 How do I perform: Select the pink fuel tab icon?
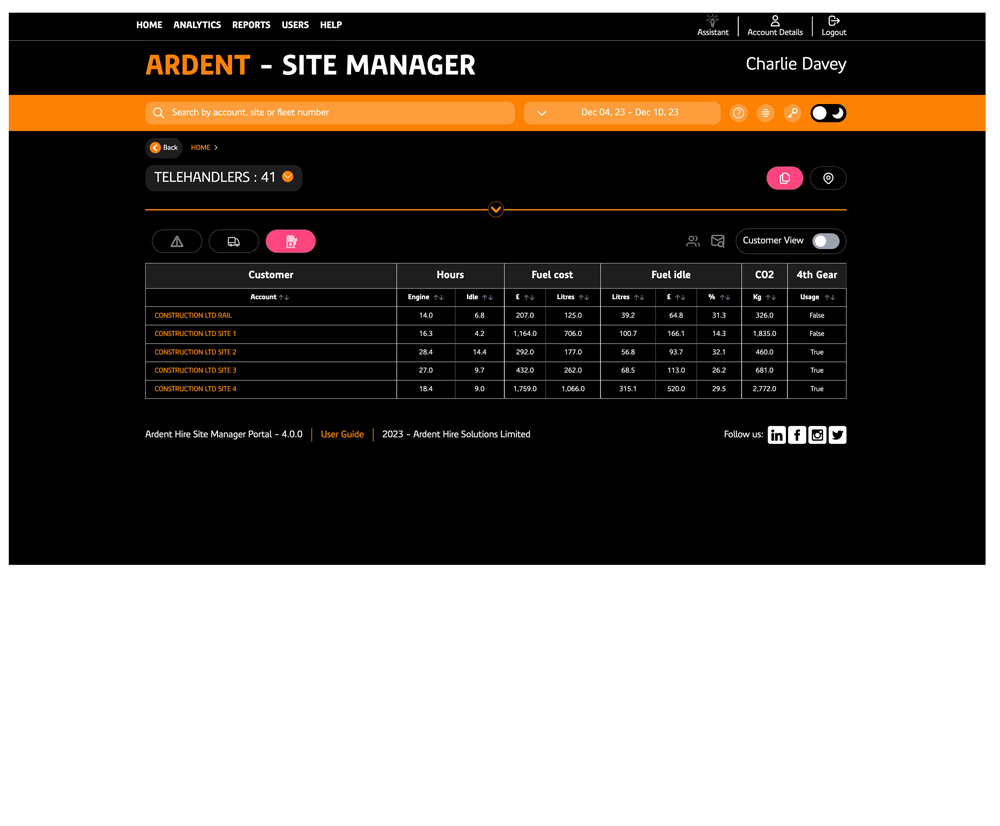coord(290,241)
